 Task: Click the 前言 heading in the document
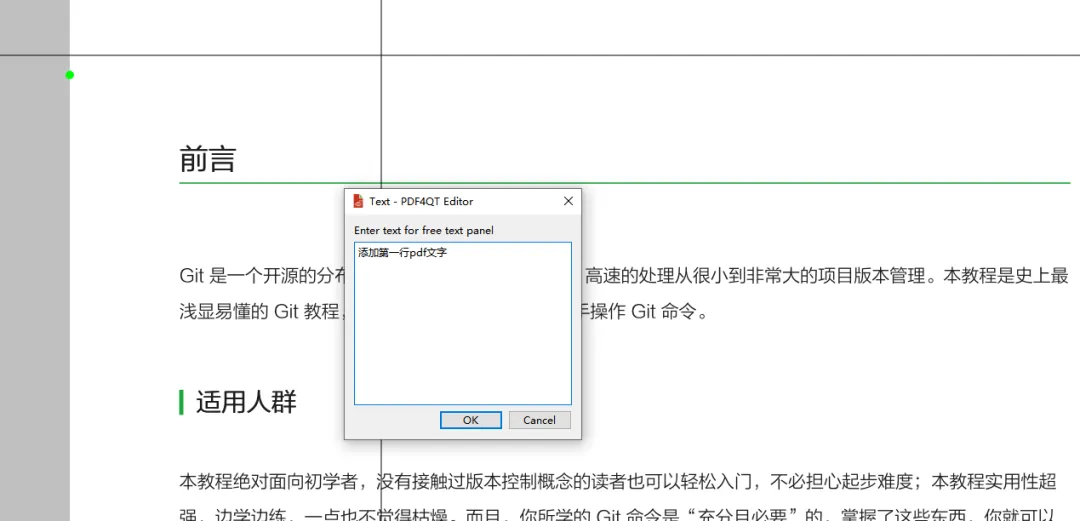208,159
